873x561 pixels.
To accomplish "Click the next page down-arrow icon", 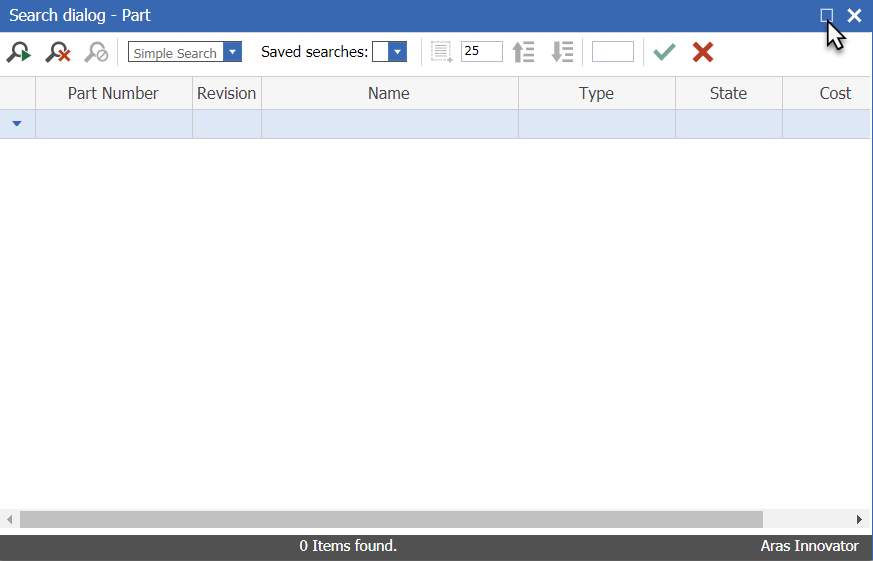I will click(x=562, y=52).
